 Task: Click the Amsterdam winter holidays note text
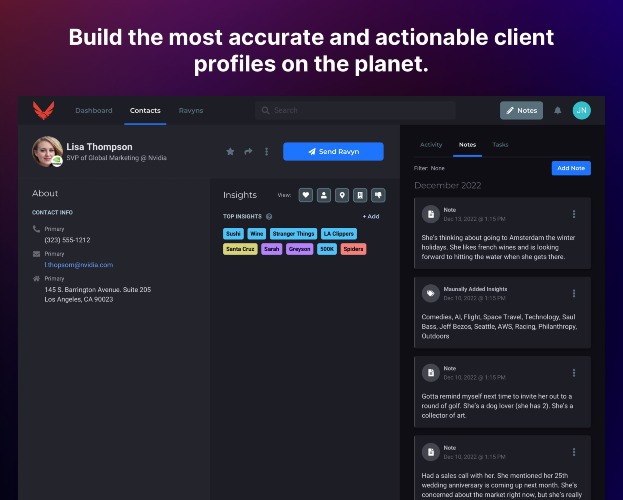(x=498, y=247)
